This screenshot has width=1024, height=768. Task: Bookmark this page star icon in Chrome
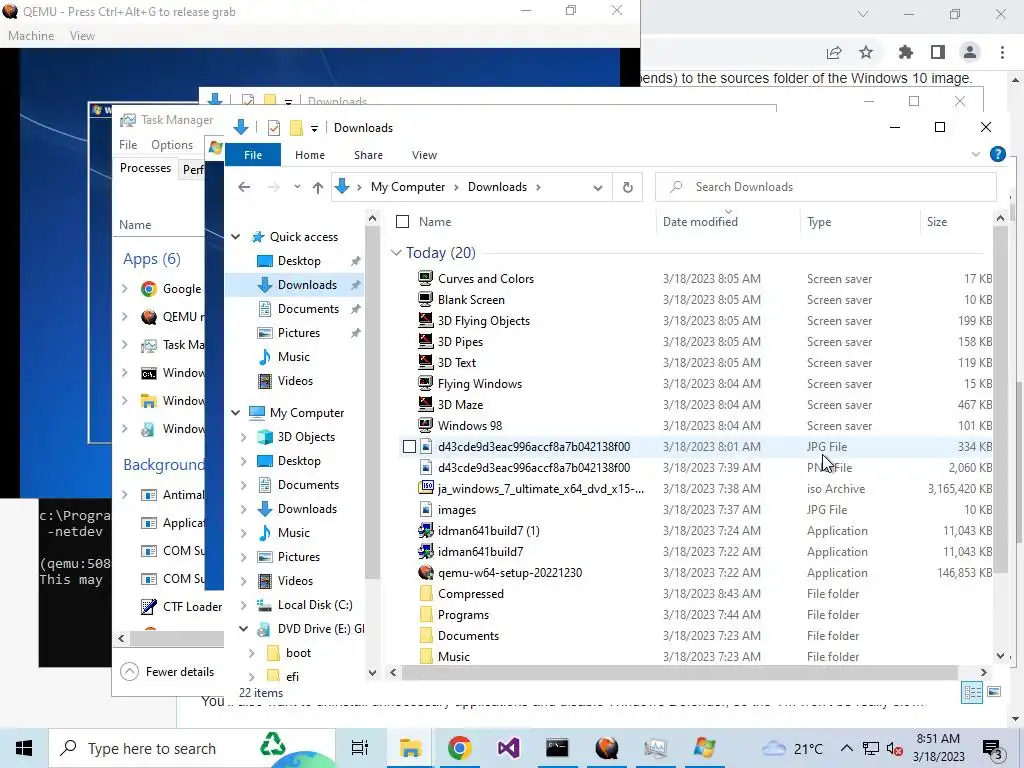pos(866,52)
